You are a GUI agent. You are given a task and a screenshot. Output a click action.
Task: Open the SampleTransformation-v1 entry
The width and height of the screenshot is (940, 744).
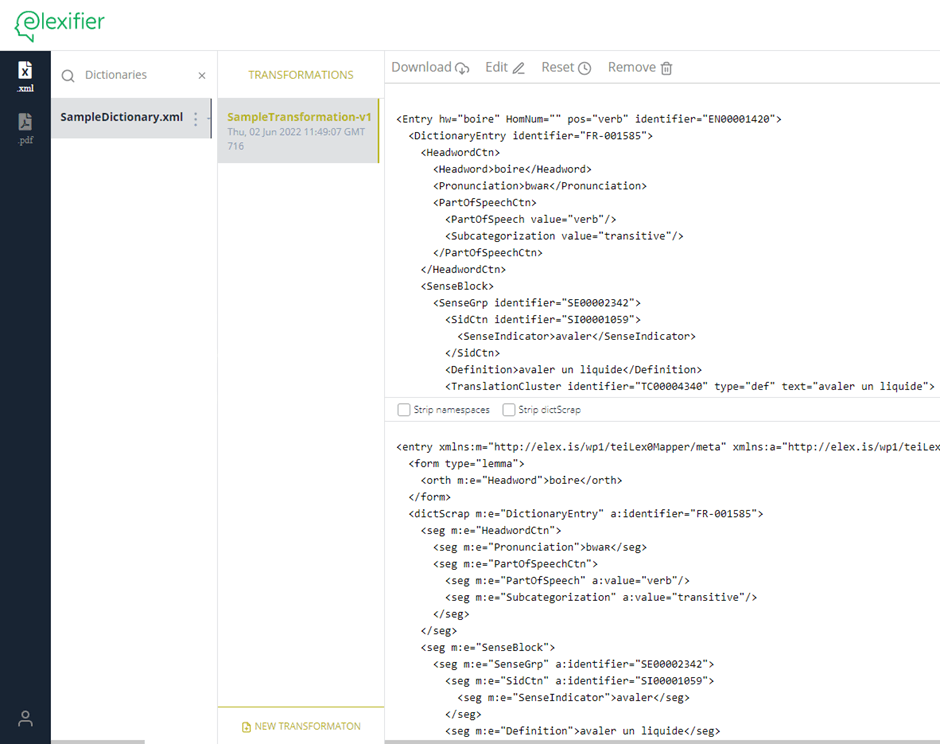tap(298, 130)
